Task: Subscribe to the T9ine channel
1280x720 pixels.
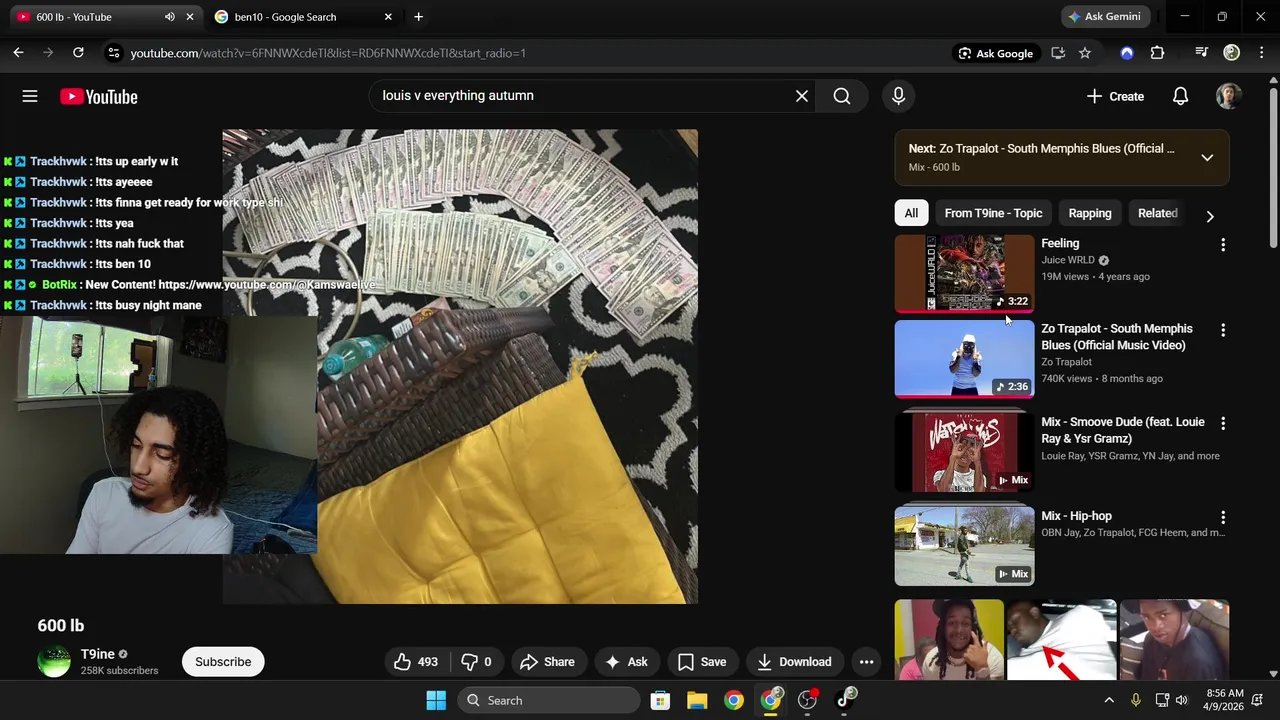Action: (223, 662)
